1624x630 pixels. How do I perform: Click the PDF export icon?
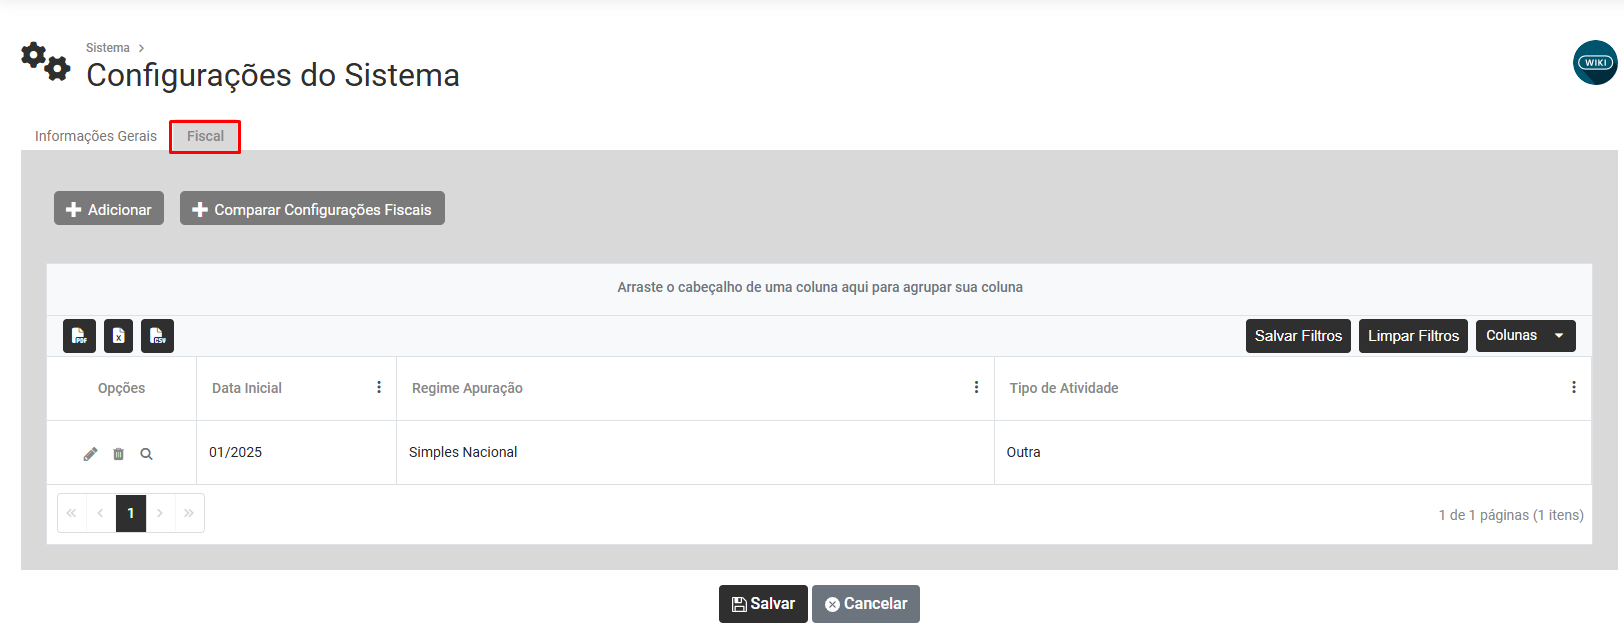pos(79,336)
